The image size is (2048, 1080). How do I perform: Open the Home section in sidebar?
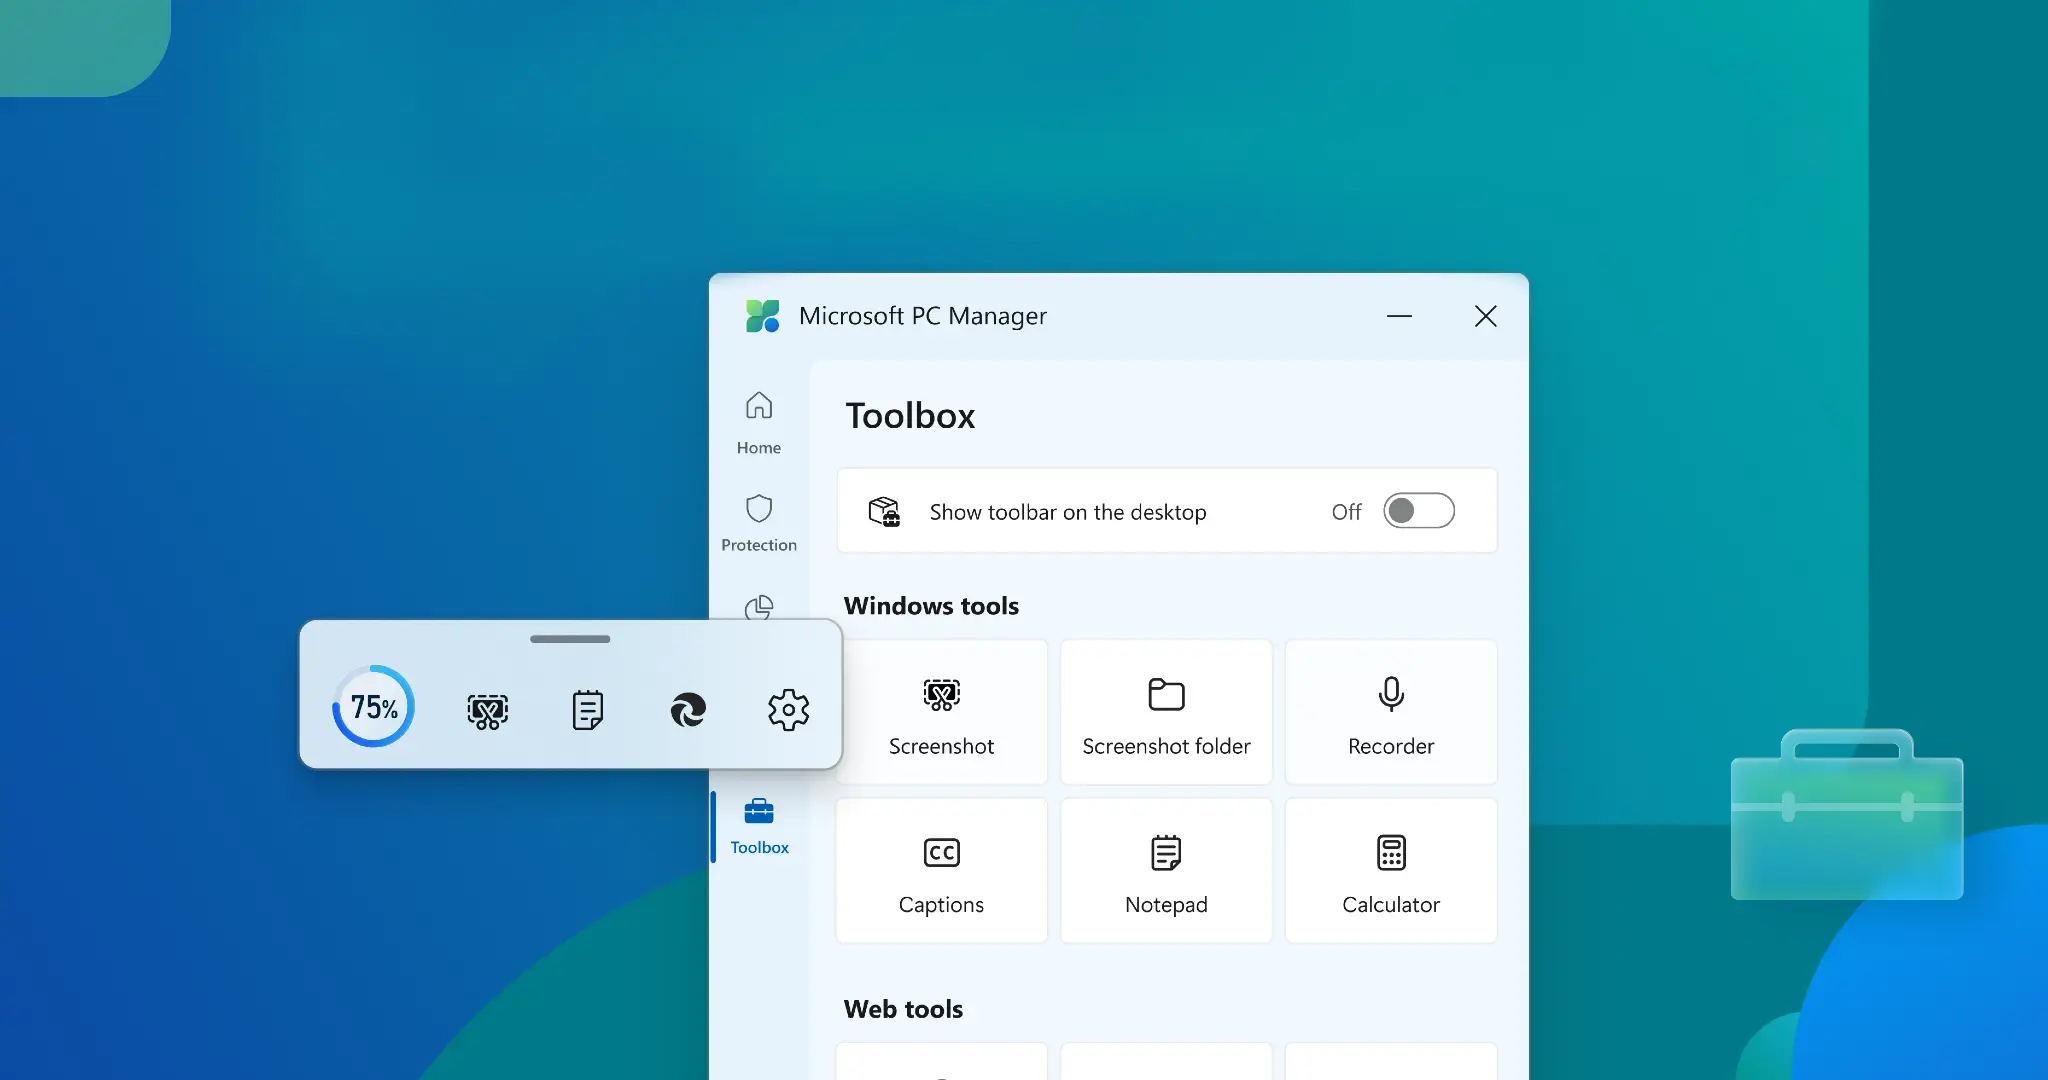click(x=759, y=423)
